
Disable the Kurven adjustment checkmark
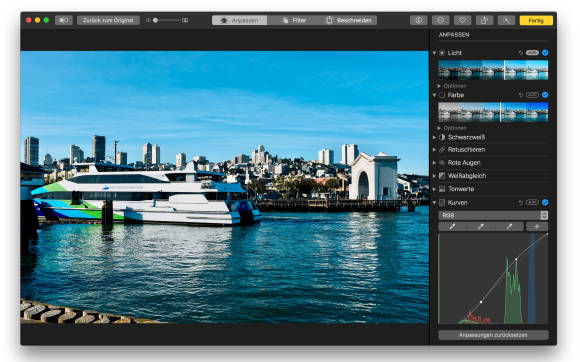pyautogui.click(x=545, y=203)
